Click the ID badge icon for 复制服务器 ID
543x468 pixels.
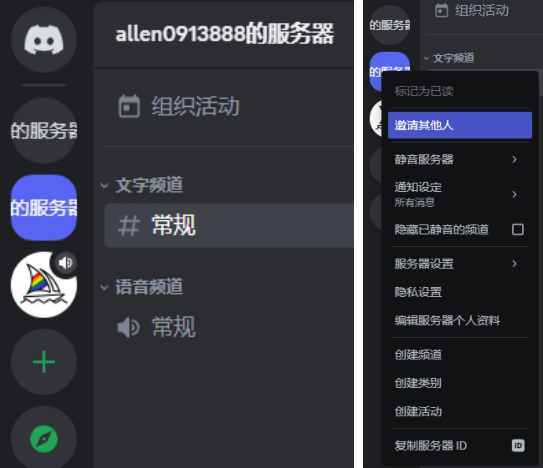point(518,445)
